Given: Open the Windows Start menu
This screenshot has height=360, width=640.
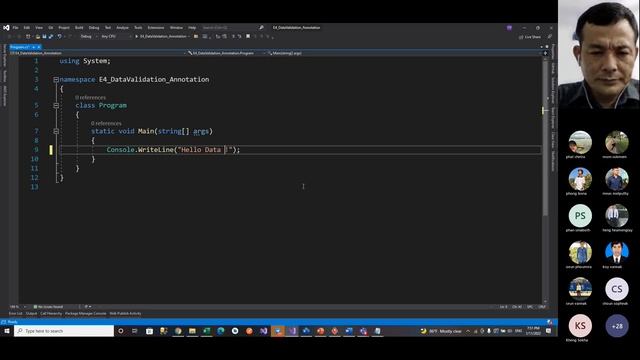Looking at the screenshot, I should [7, 331].
